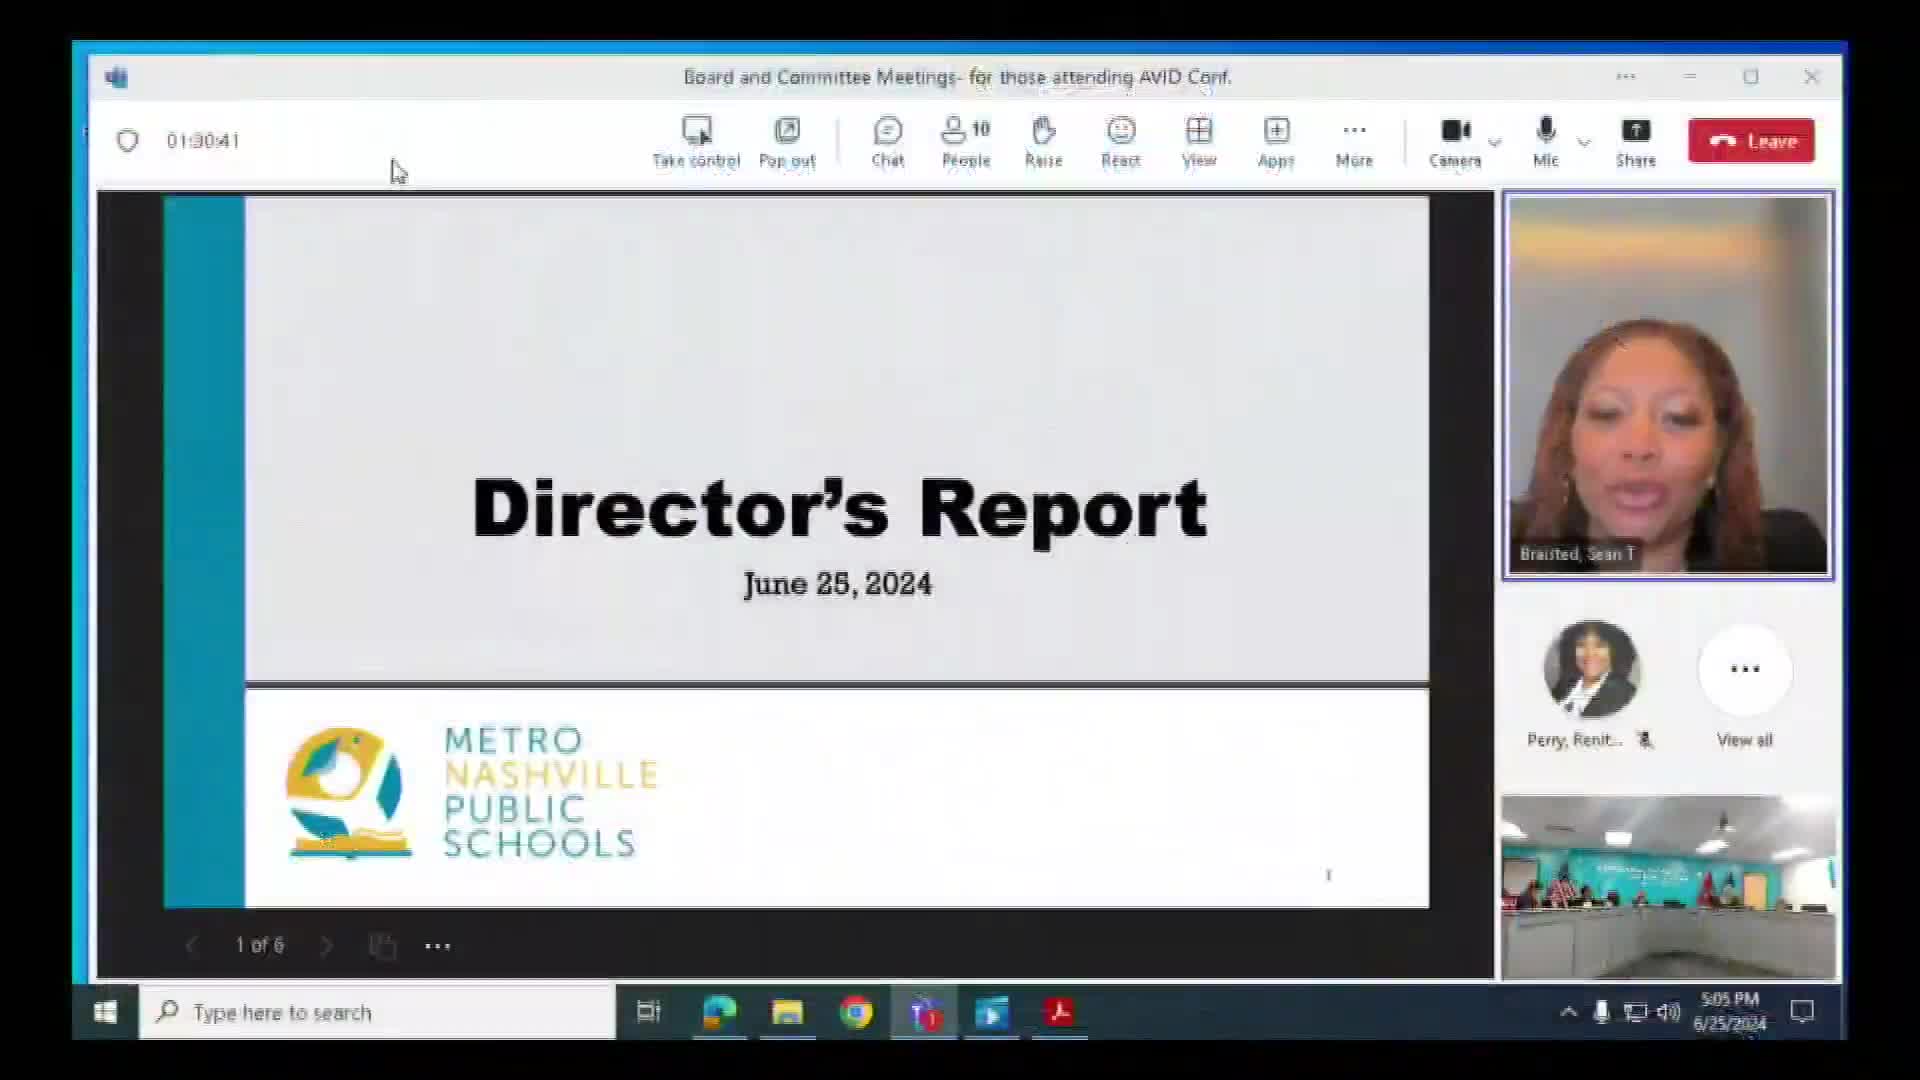Image resolution: width=1920 pixels, height=1080 pixels.
Task: Raise your hand
Action: click(x=1043, y=140)
